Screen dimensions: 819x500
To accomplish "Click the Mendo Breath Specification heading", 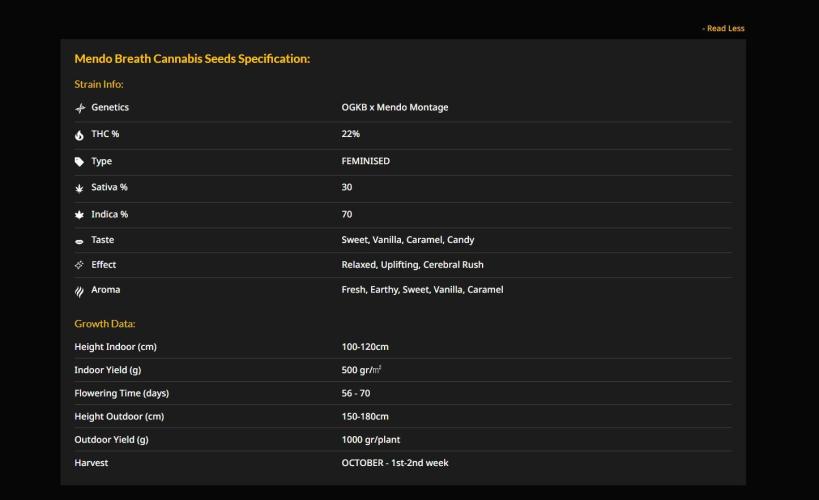I will 192,59.
